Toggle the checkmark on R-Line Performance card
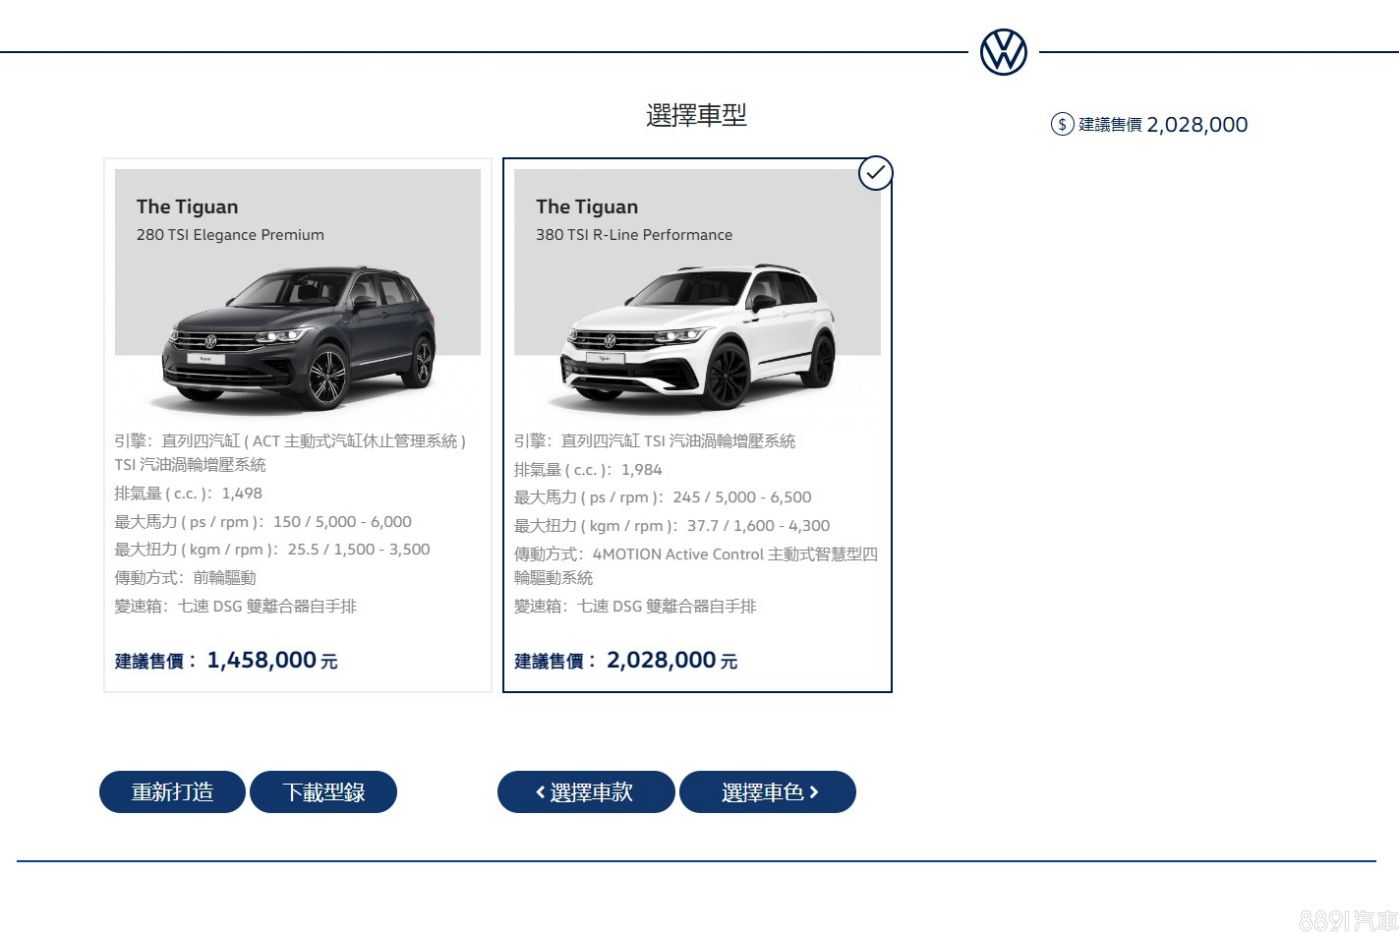This screenshot has height=933, width=1399. 875,173
